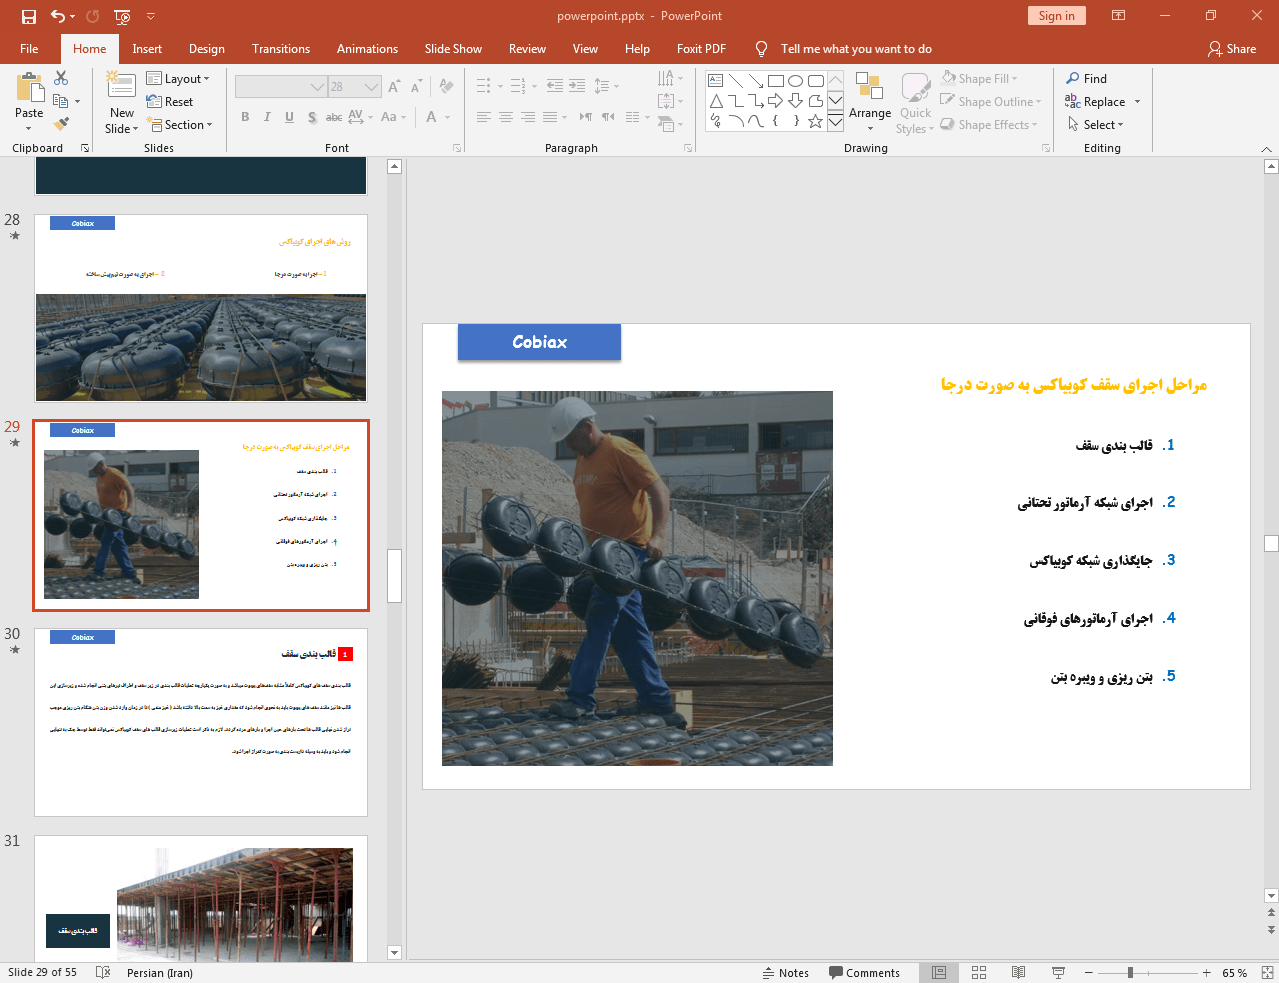
Task: Open the Font Color dropdown arrow
Action: coord(447,117)
